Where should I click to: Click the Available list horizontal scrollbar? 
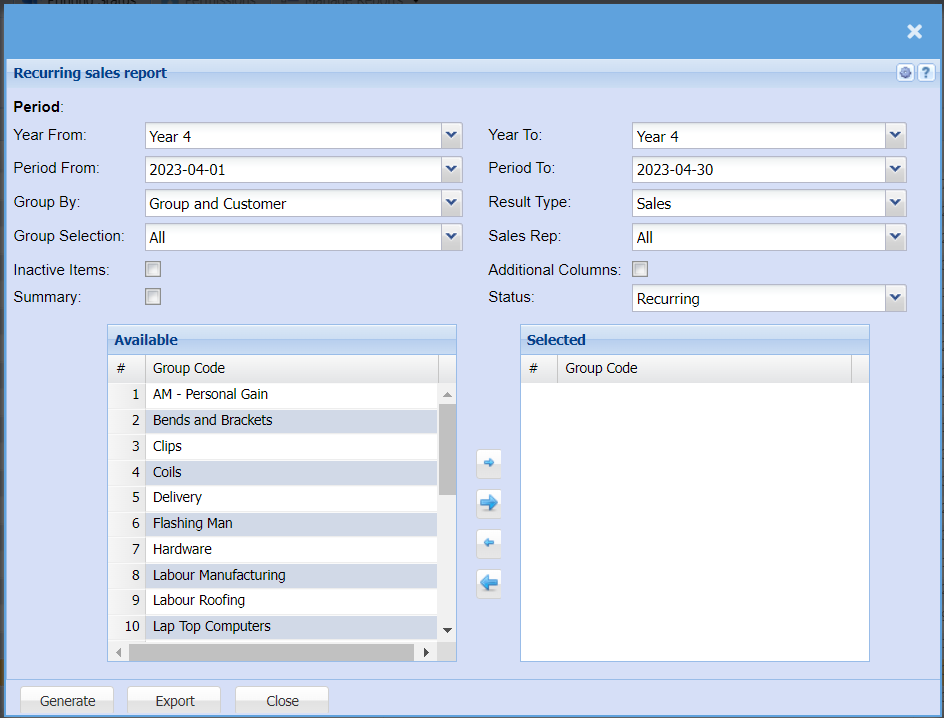pyautogui.click(x=270, y=652)
